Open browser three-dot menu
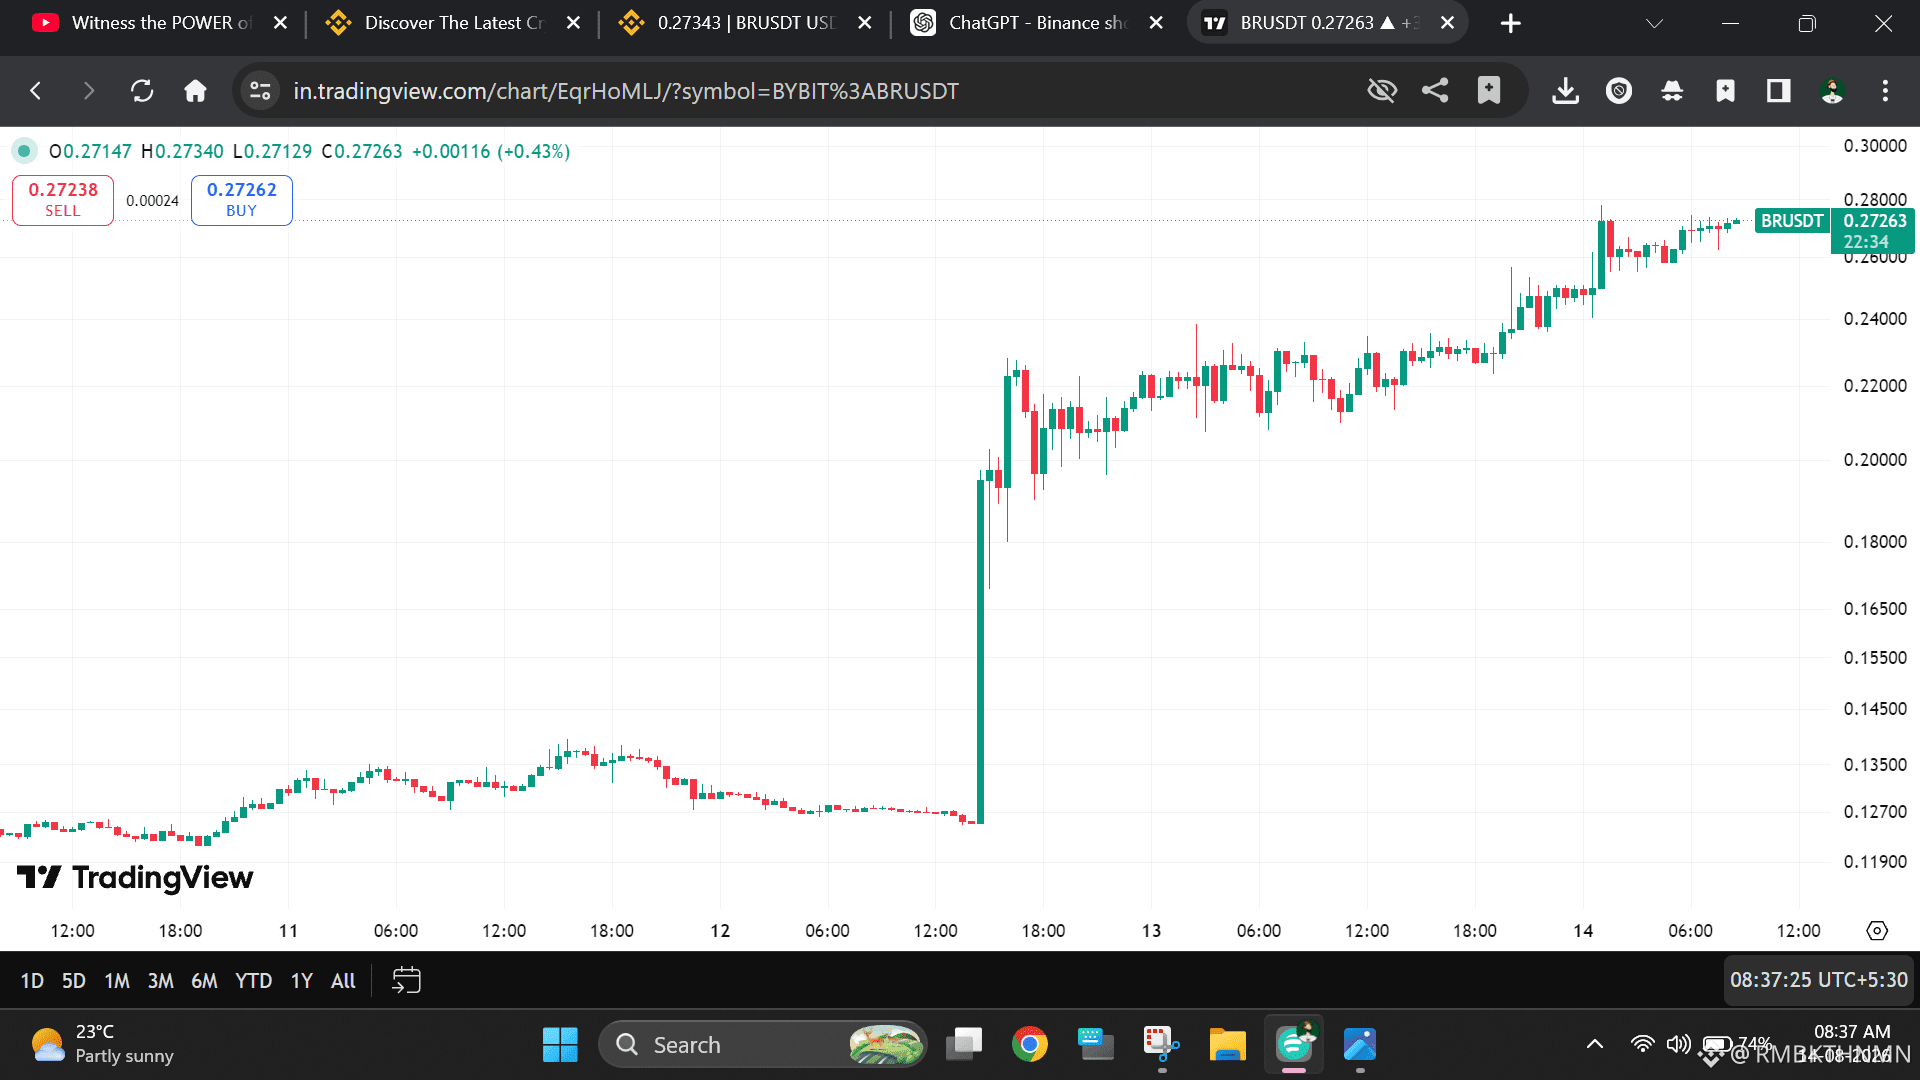This screenshot has width=1920, height=1080. click(x=1885, y=91)
